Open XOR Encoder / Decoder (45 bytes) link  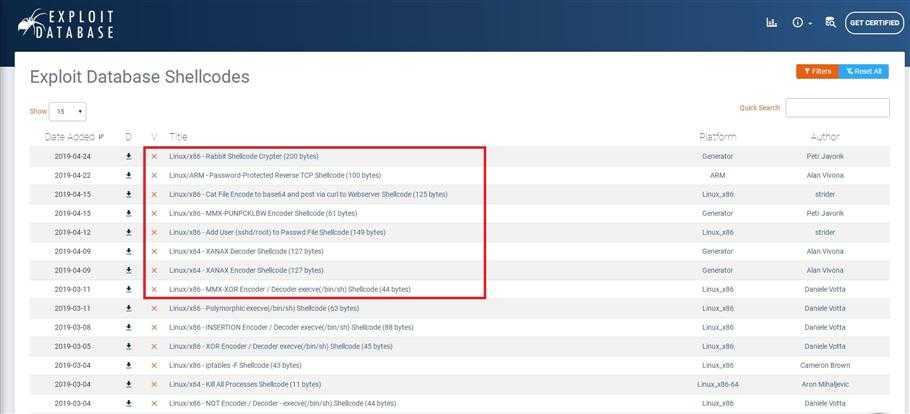280,346
